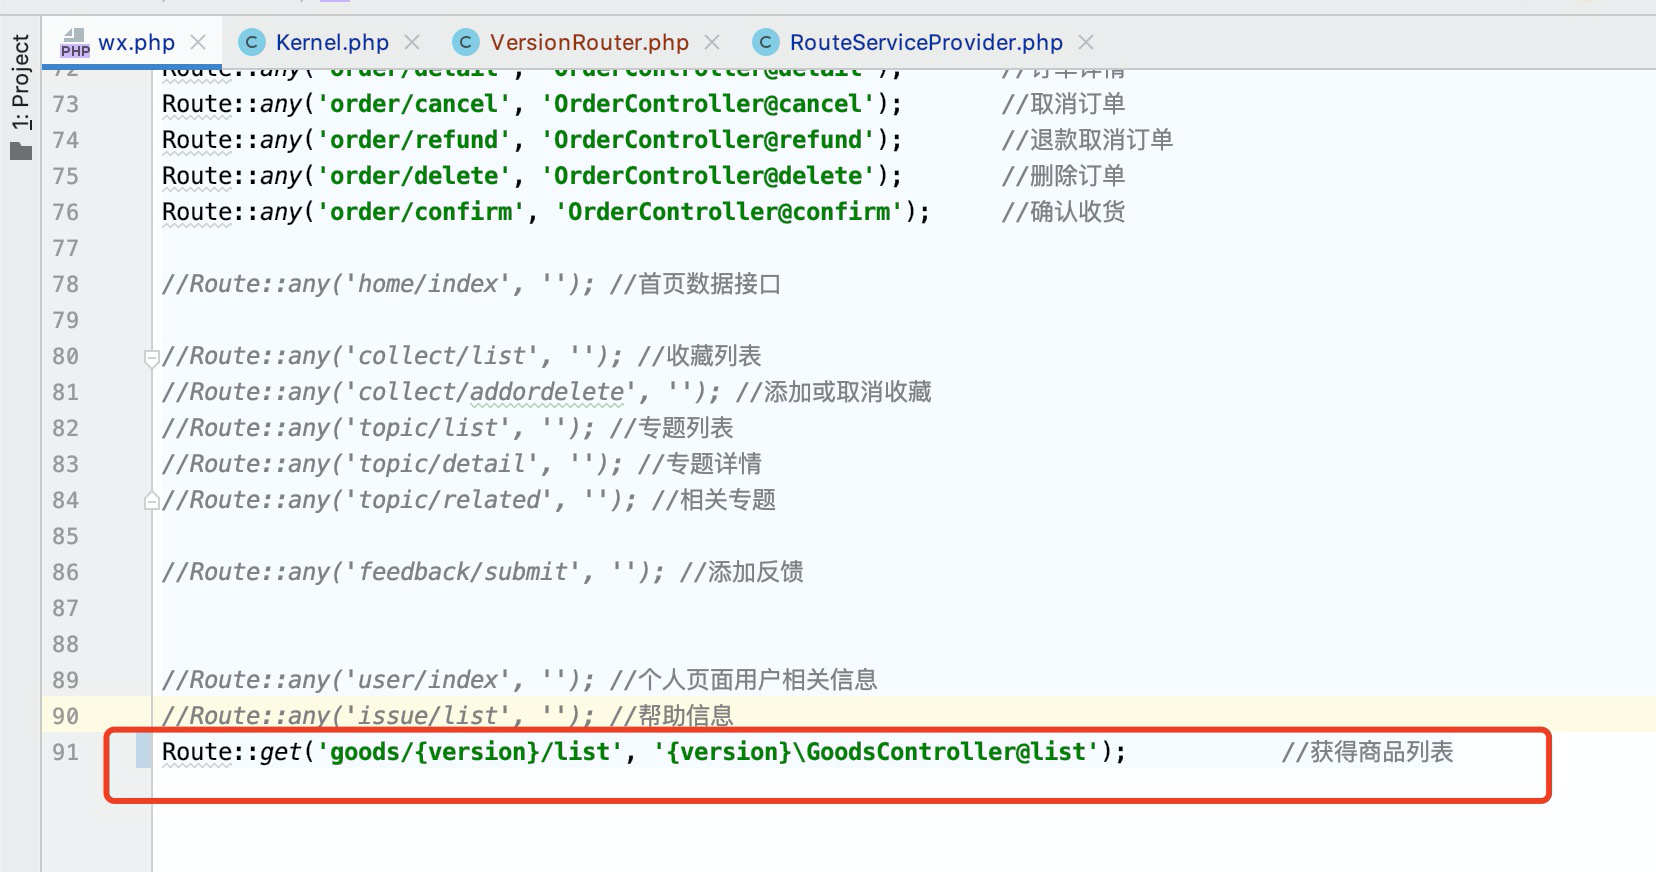Click the 'order/refund' route string
The width and height of the screenshot is (1656, 872).
coord(414,140)
